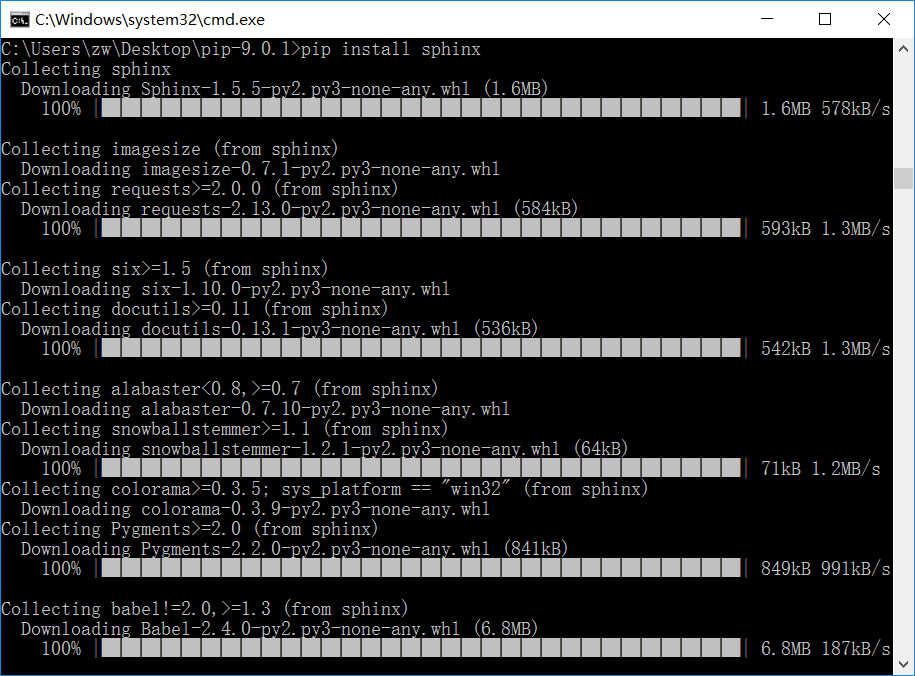915x676 pixels.
Task: Click 'Collecting babel!=2.0,>=1.3' line
Action: pos(205,608)
